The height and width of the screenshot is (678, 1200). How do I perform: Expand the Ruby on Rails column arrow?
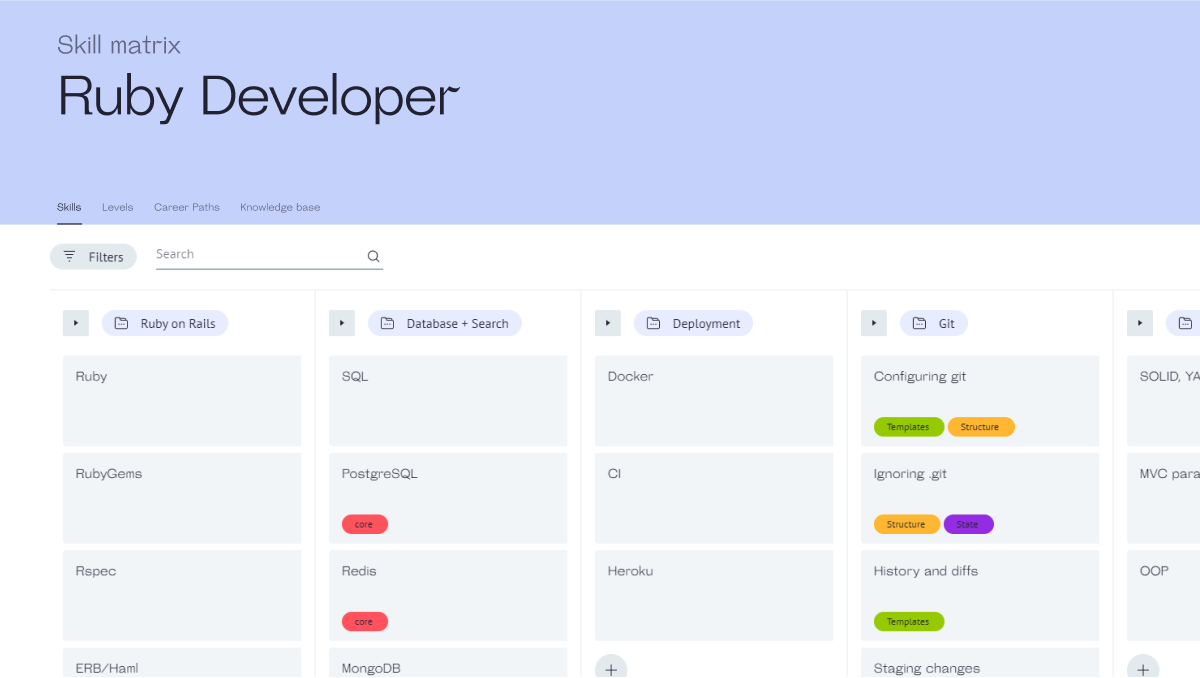pos(76,323)
